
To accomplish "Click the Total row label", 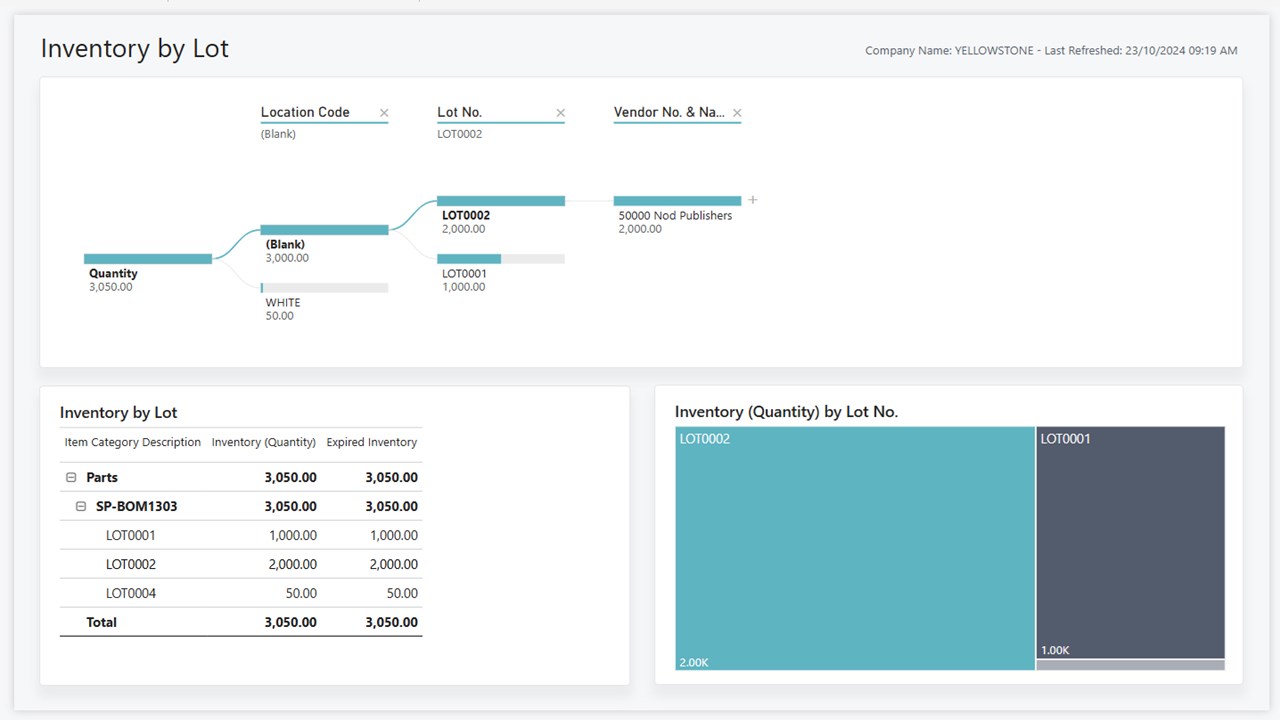I will click(x=101, y=622).
